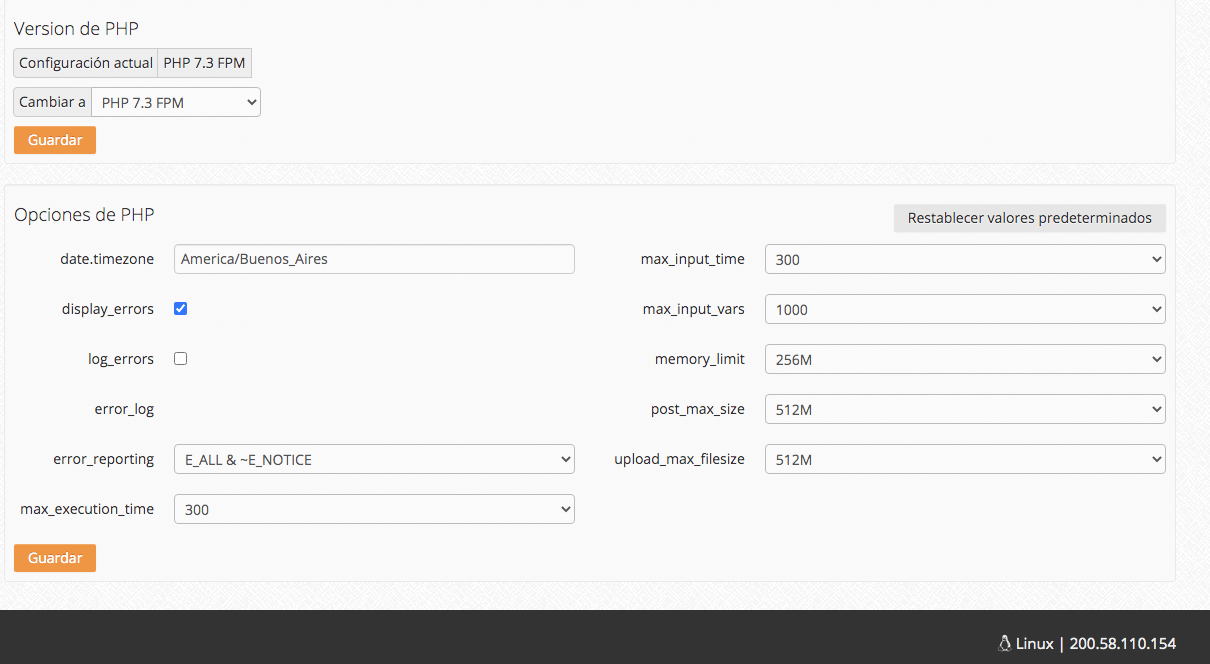Open the post_max_size dropdown
The height and width of the screenshot is (664, 1210).
(965, 409)
